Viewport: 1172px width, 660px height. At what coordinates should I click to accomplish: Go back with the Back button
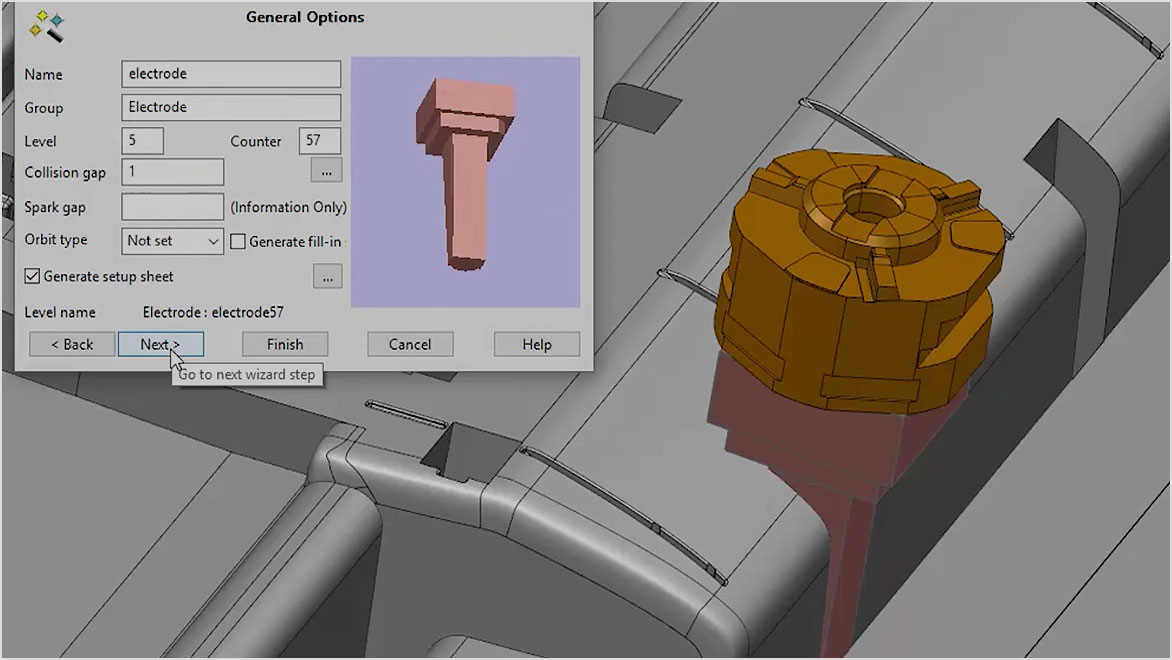tap(72, 345)
